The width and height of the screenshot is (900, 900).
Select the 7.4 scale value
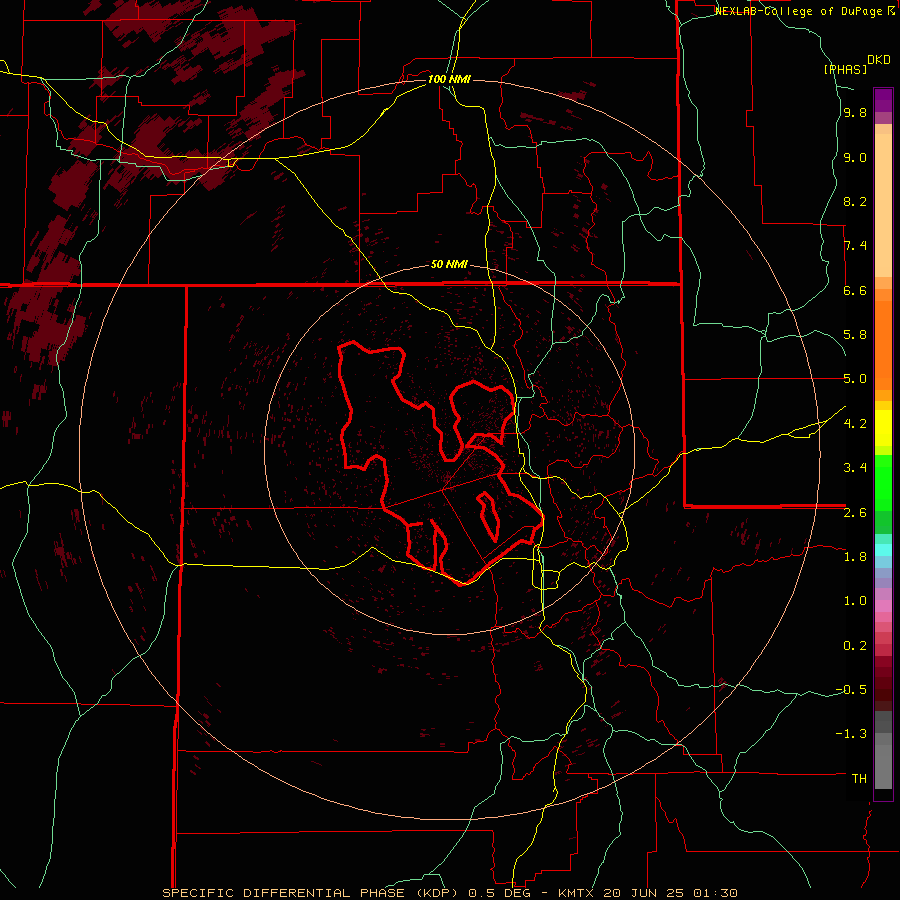pos(855,246)
